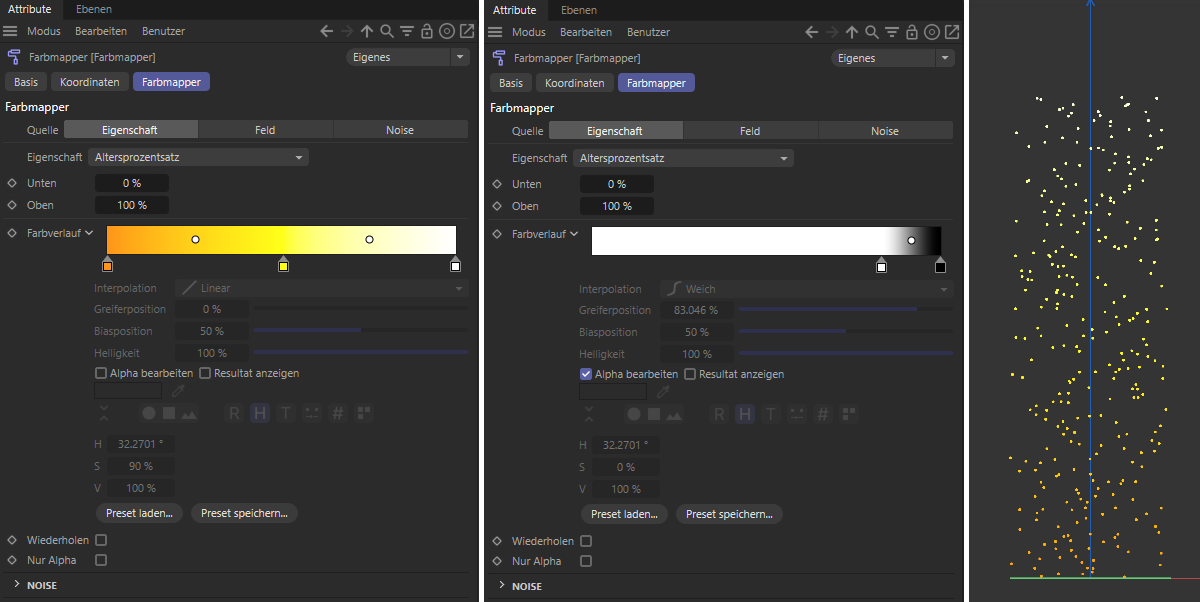Select black gradient knot in right panel
1200x602 pixels.
click(x=940, y=265)
